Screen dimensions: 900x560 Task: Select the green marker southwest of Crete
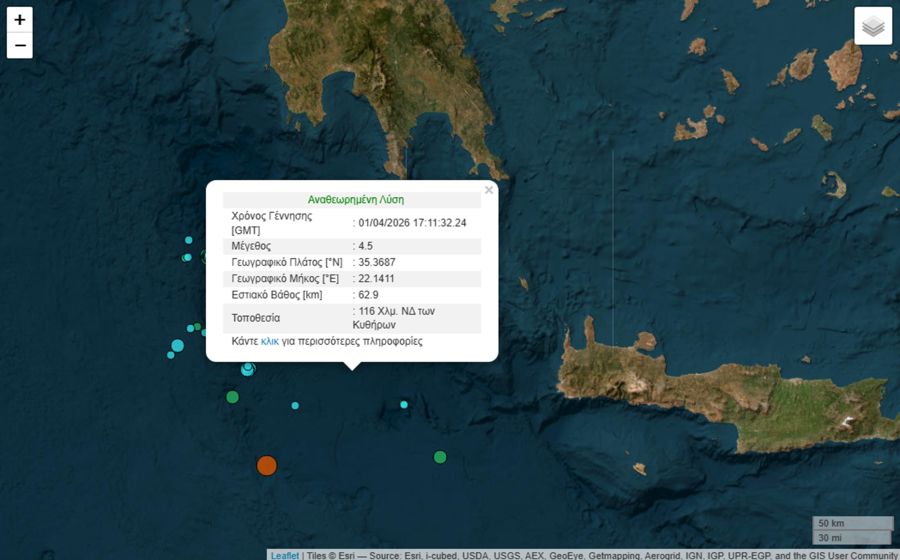pos(440,457)
